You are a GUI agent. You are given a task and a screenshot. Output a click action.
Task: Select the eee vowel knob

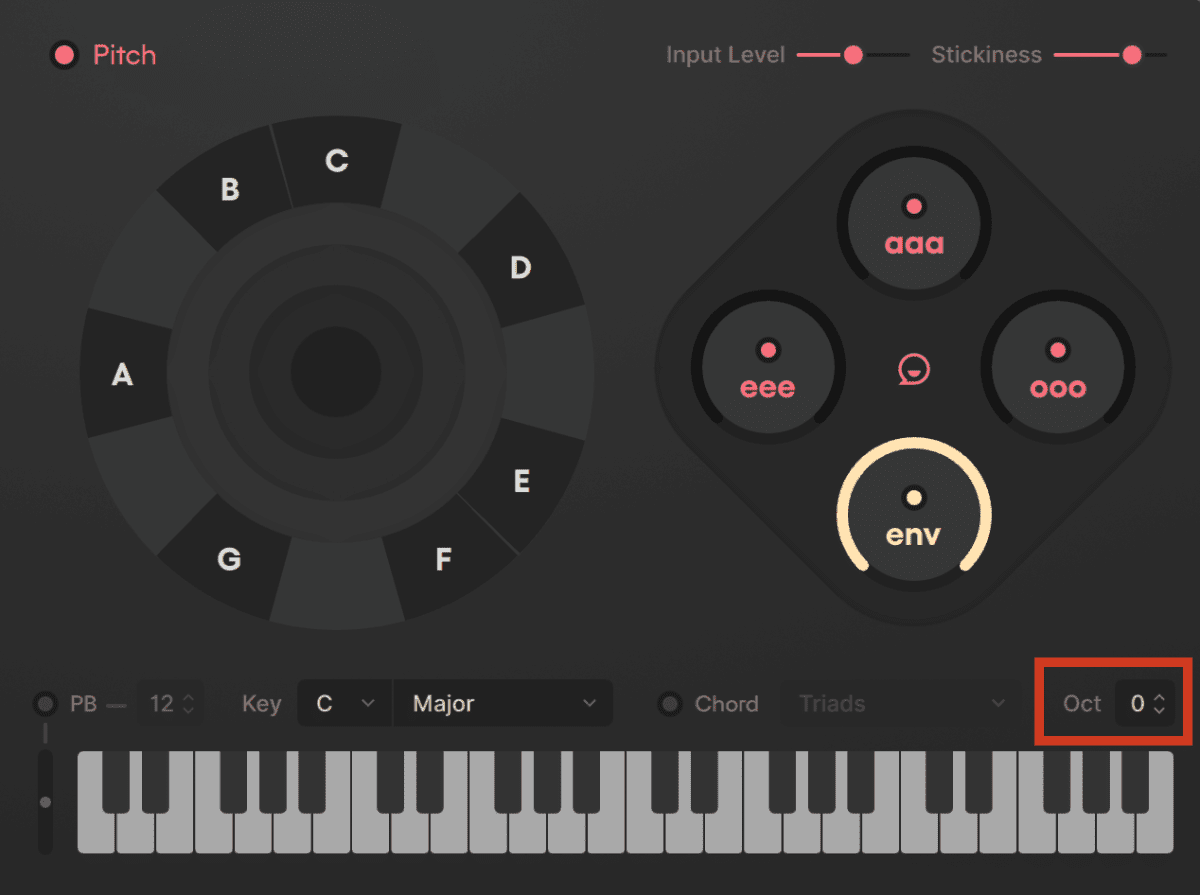768,369
